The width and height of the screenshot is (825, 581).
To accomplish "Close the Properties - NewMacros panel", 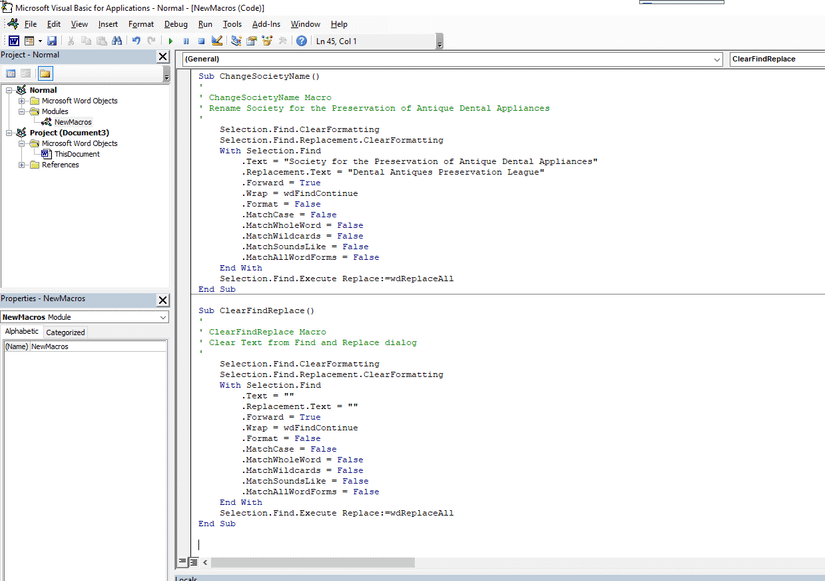I will 163,299.
